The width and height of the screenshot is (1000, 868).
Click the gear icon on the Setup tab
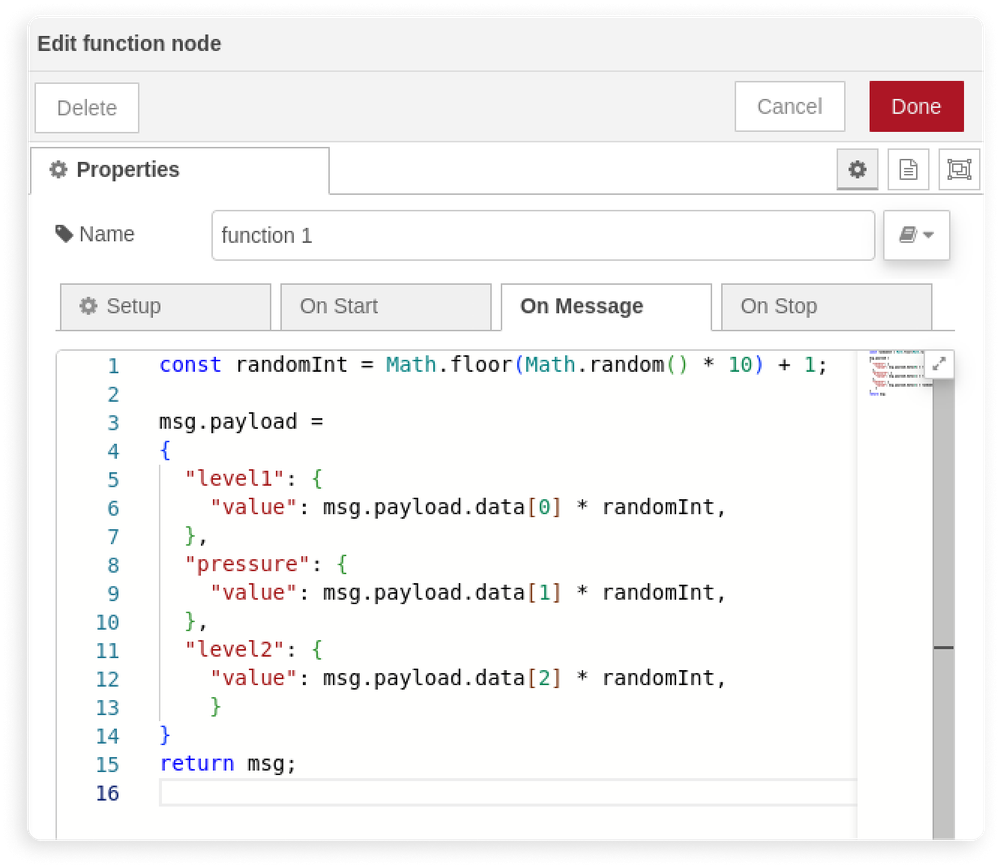(x=90, y=306)
